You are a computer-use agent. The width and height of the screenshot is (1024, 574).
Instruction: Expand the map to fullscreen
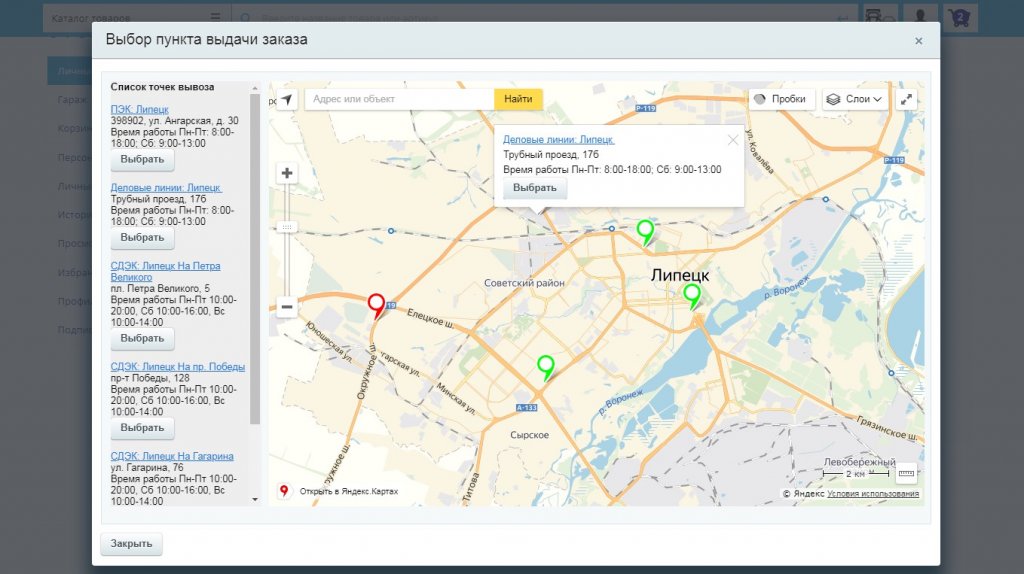[x=906, y=100]
